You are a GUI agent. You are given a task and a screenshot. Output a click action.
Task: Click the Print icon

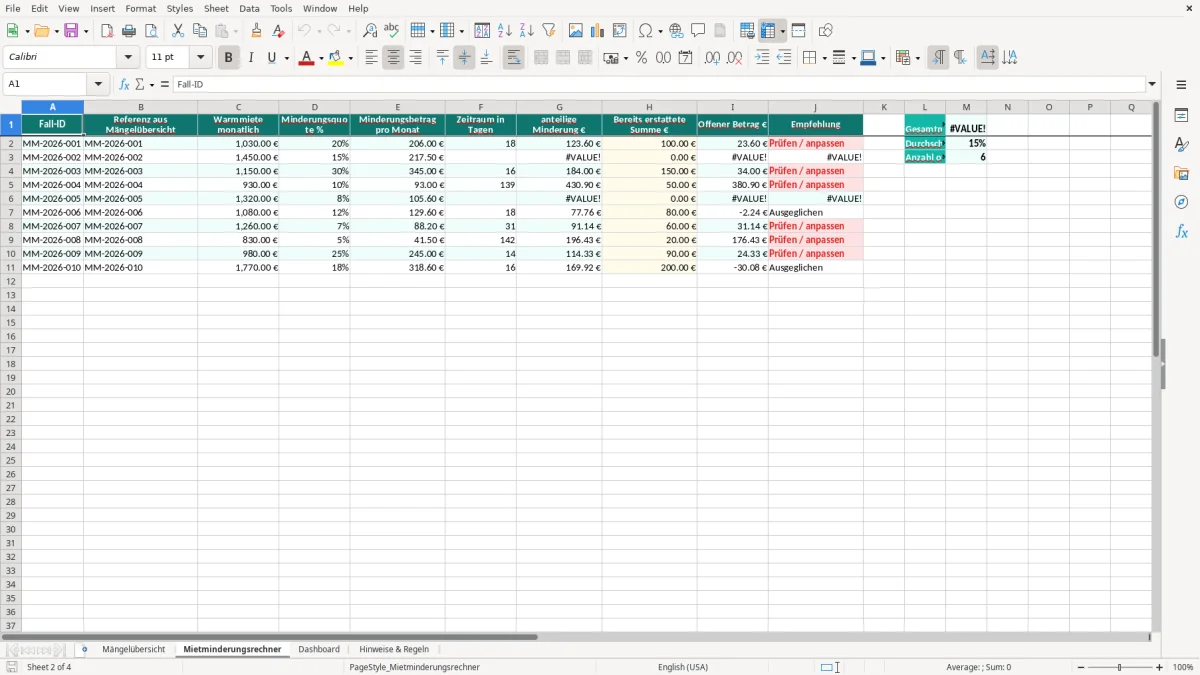[129, 31]
